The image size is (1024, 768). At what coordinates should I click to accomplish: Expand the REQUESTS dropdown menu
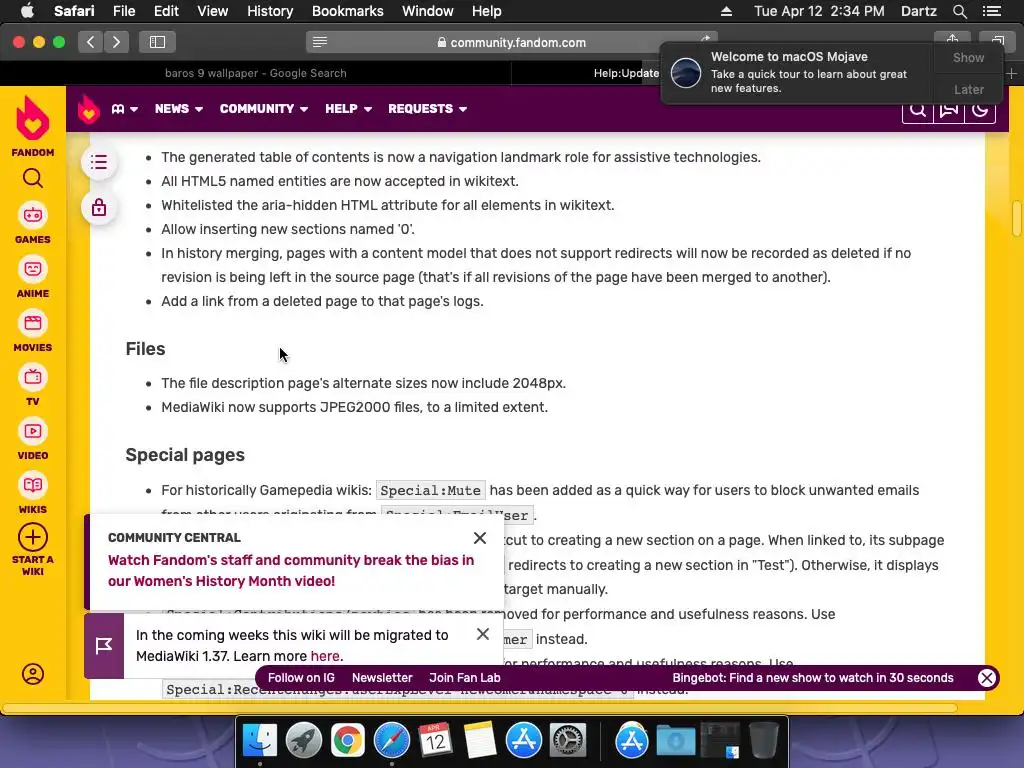pos(427,109)
